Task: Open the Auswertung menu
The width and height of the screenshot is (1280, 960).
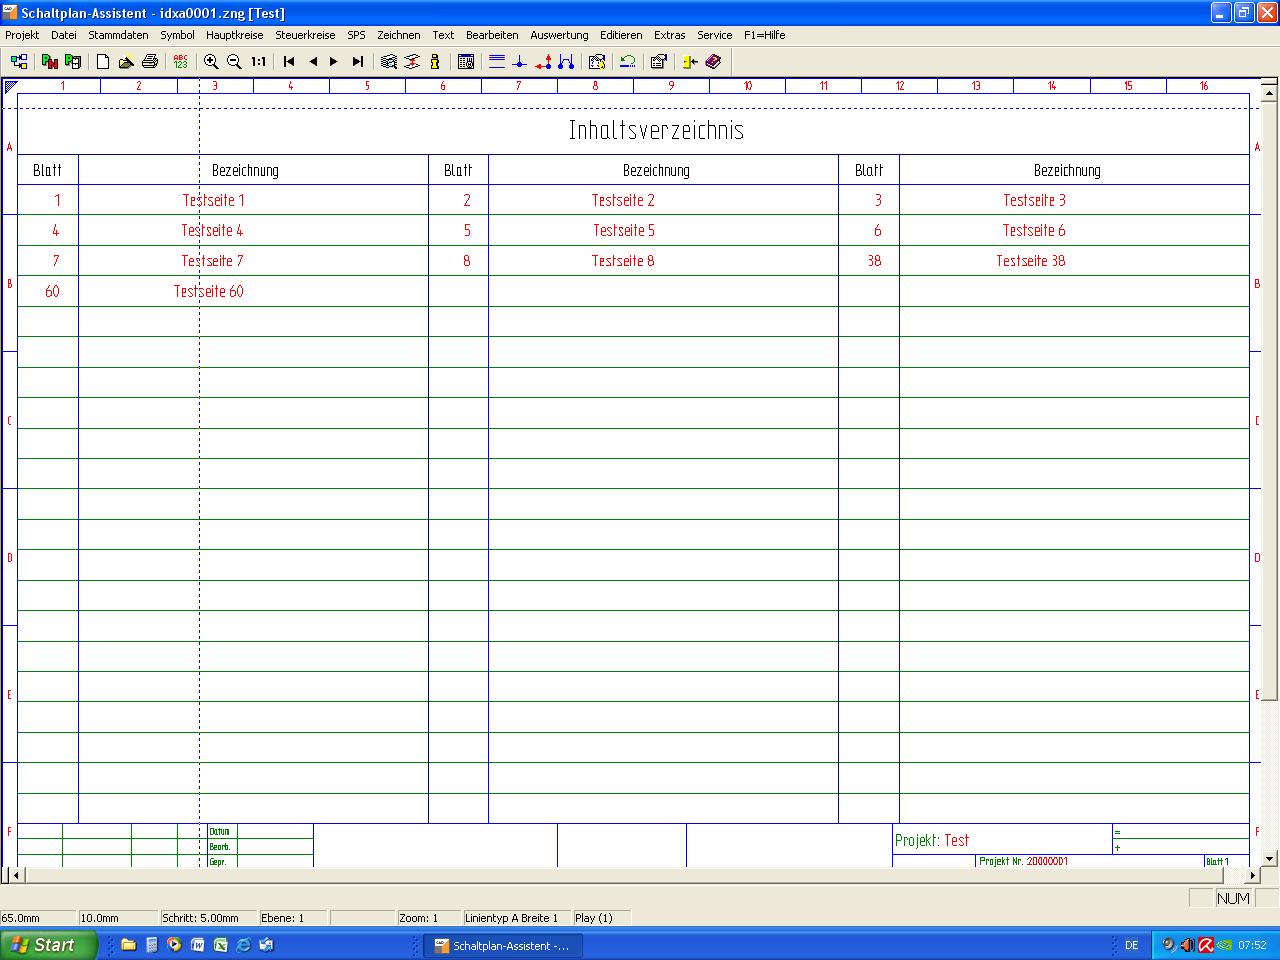Action: coord(559,35)
